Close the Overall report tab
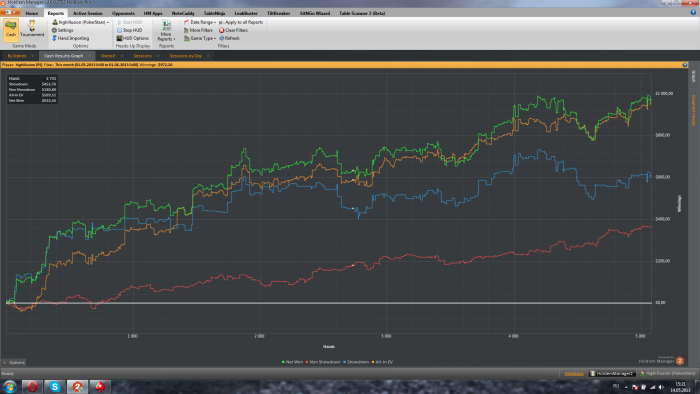The height and width of the screenshot is (394, 700). [x=122, y=56]
